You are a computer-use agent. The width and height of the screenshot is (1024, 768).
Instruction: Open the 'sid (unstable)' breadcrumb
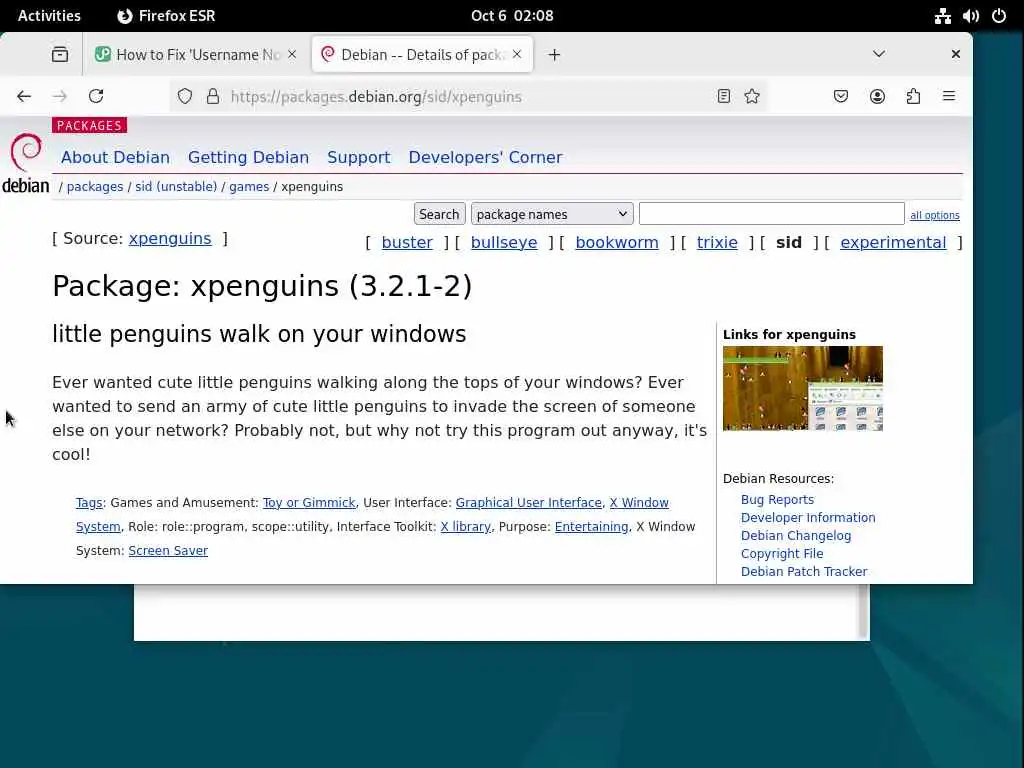click(x=176, y=187)
